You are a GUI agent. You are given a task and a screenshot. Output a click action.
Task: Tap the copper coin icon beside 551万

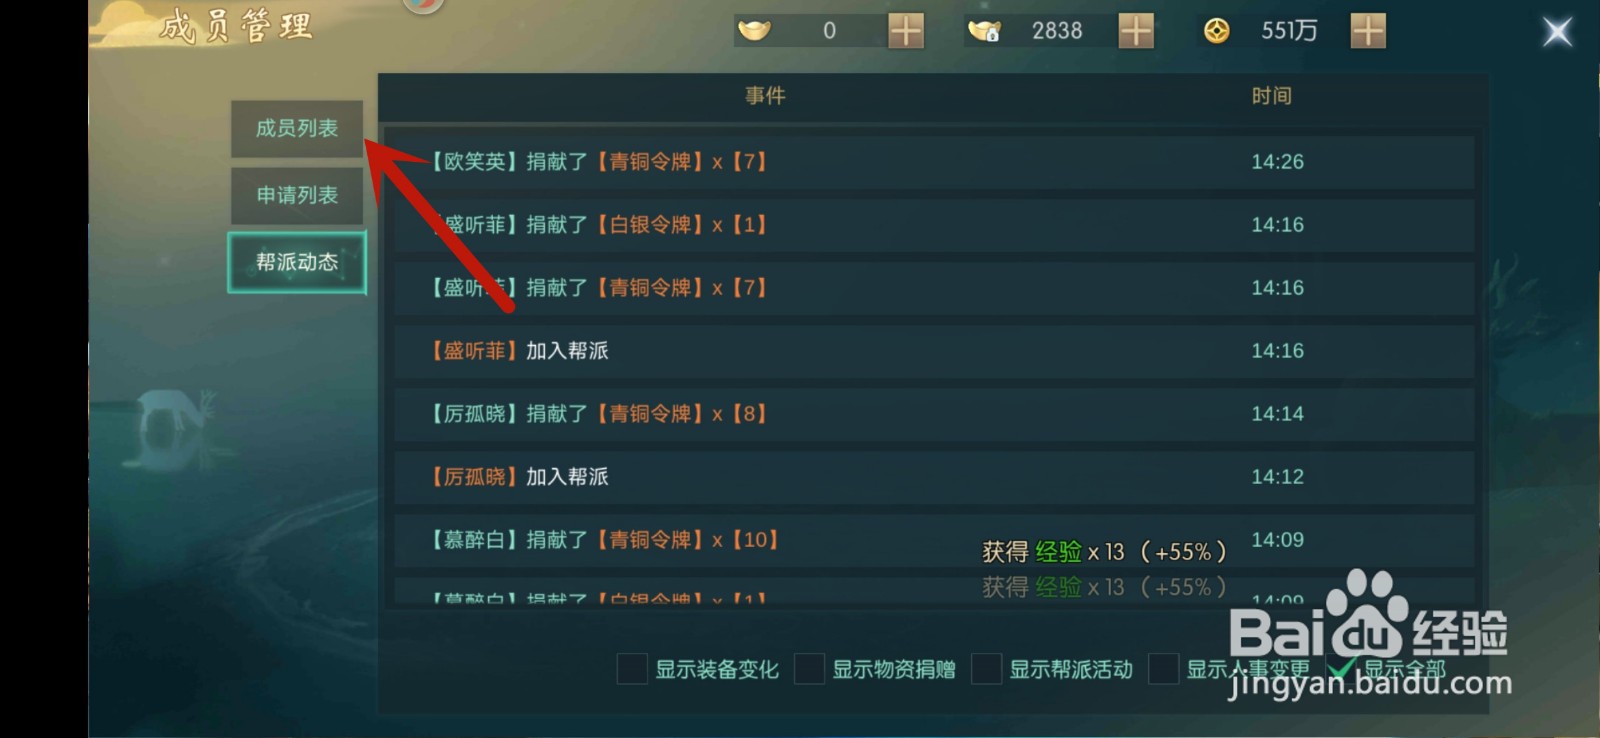(1216, 31)
